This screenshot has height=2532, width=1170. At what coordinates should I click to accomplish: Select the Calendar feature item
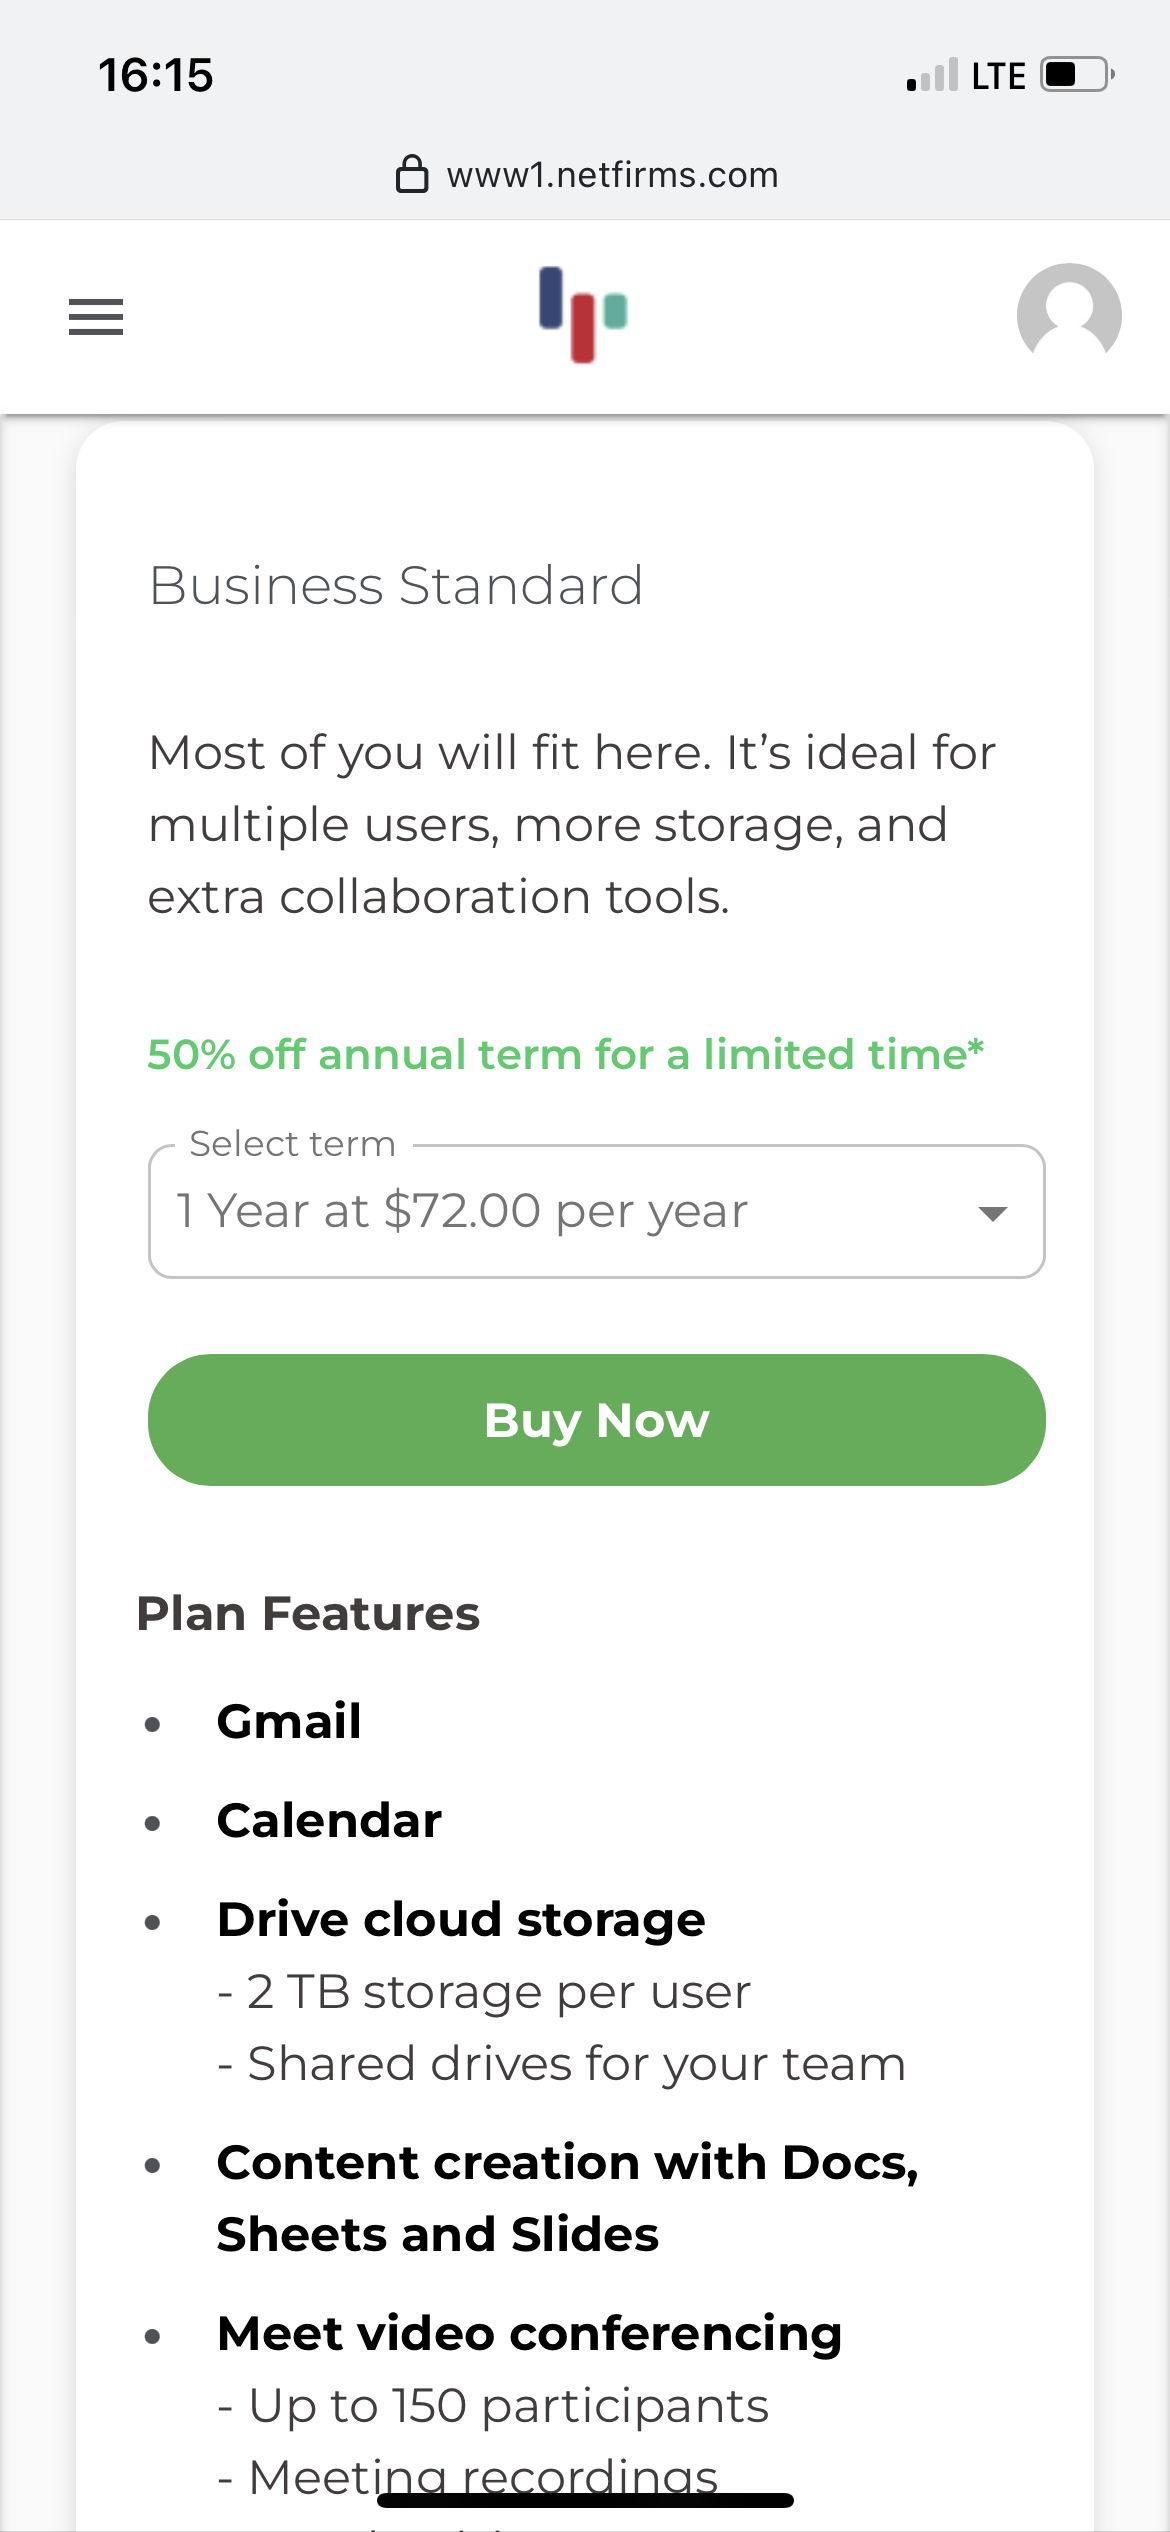pos(329,1820)
